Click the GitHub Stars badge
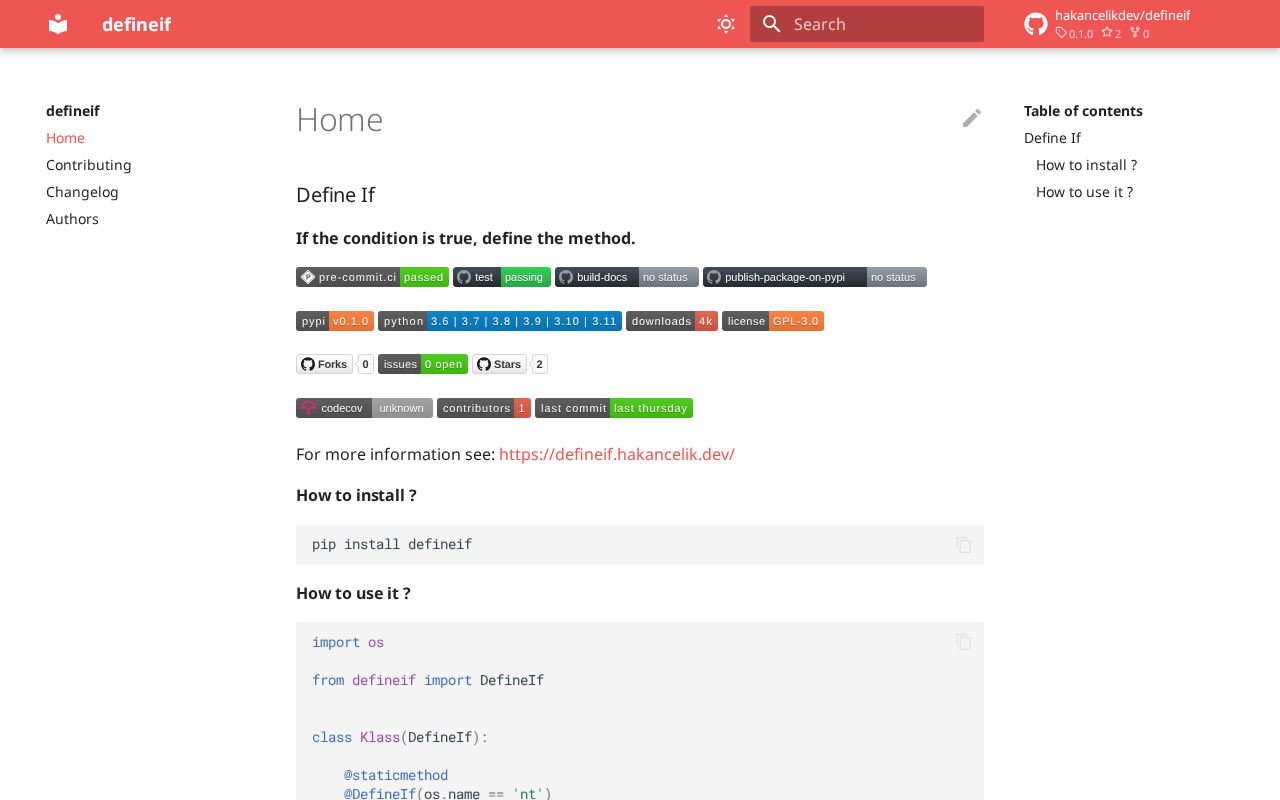This screenshot has width=1280, height=800. (499, 364)
